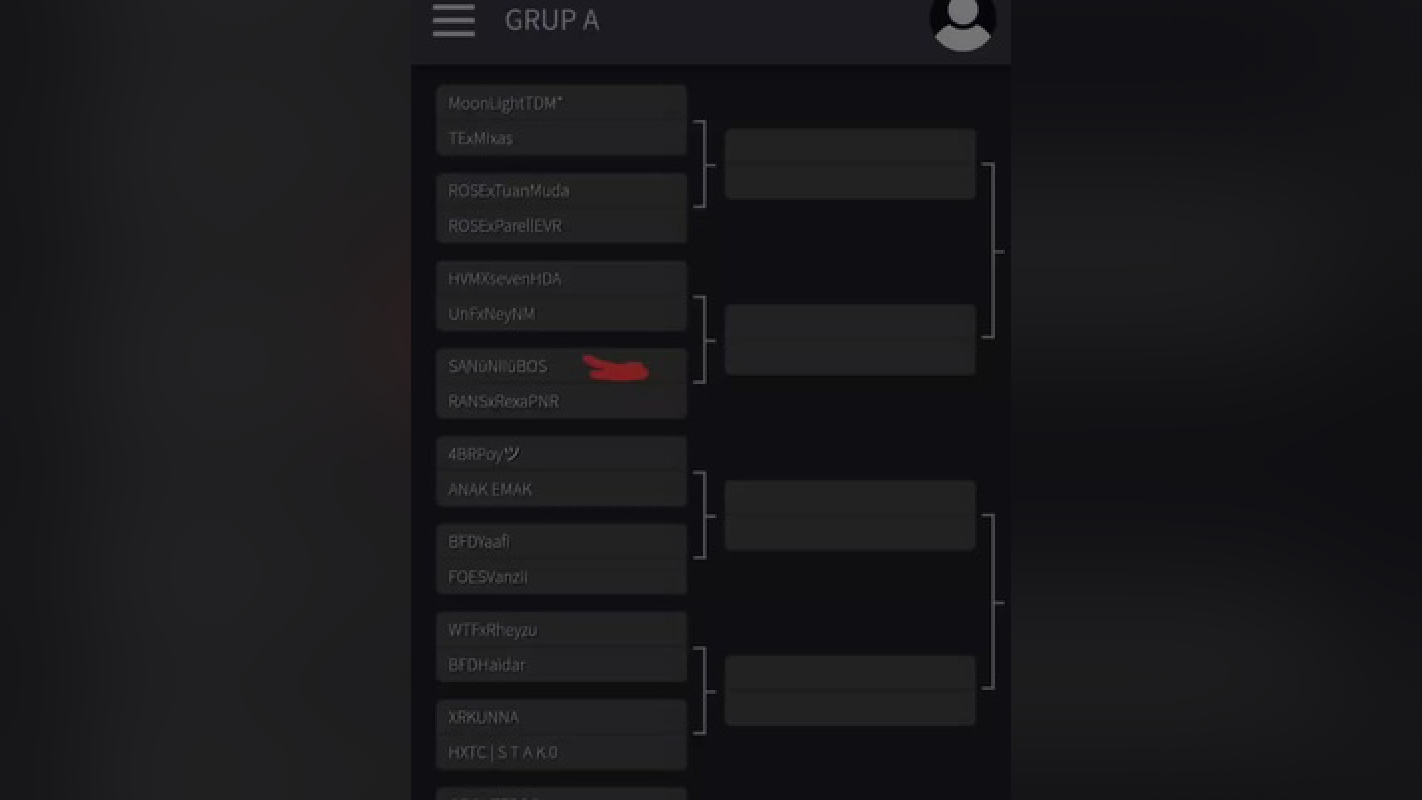Image resolution: width=1422 pixels, height=800 pixels.
Task: Select the FOESVanzii participant
Action: (x=561, y=577)
